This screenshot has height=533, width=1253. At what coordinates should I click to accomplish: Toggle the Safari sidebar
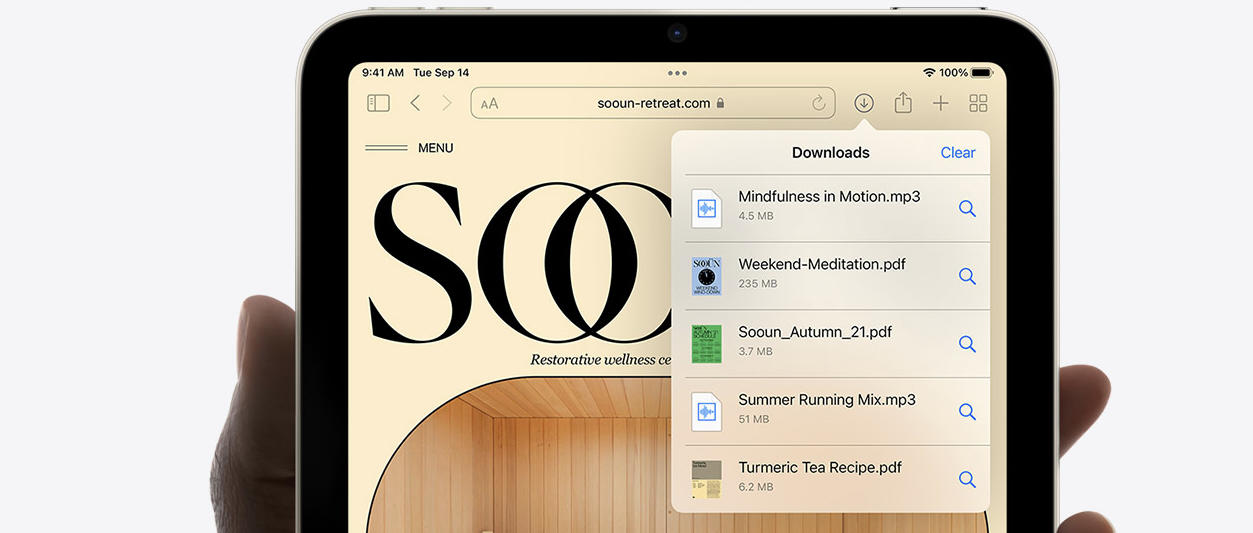point(378,103)
